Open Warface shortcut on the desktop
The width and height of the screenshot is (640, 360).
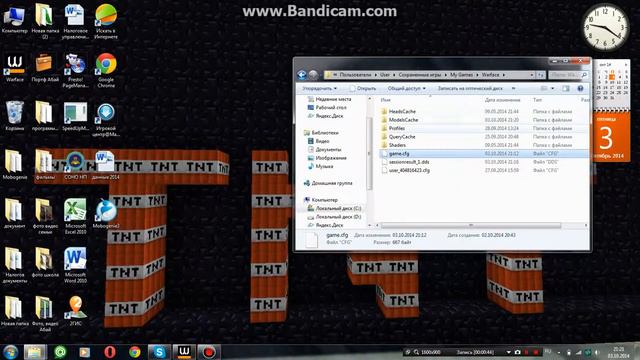tap(15, 68)
